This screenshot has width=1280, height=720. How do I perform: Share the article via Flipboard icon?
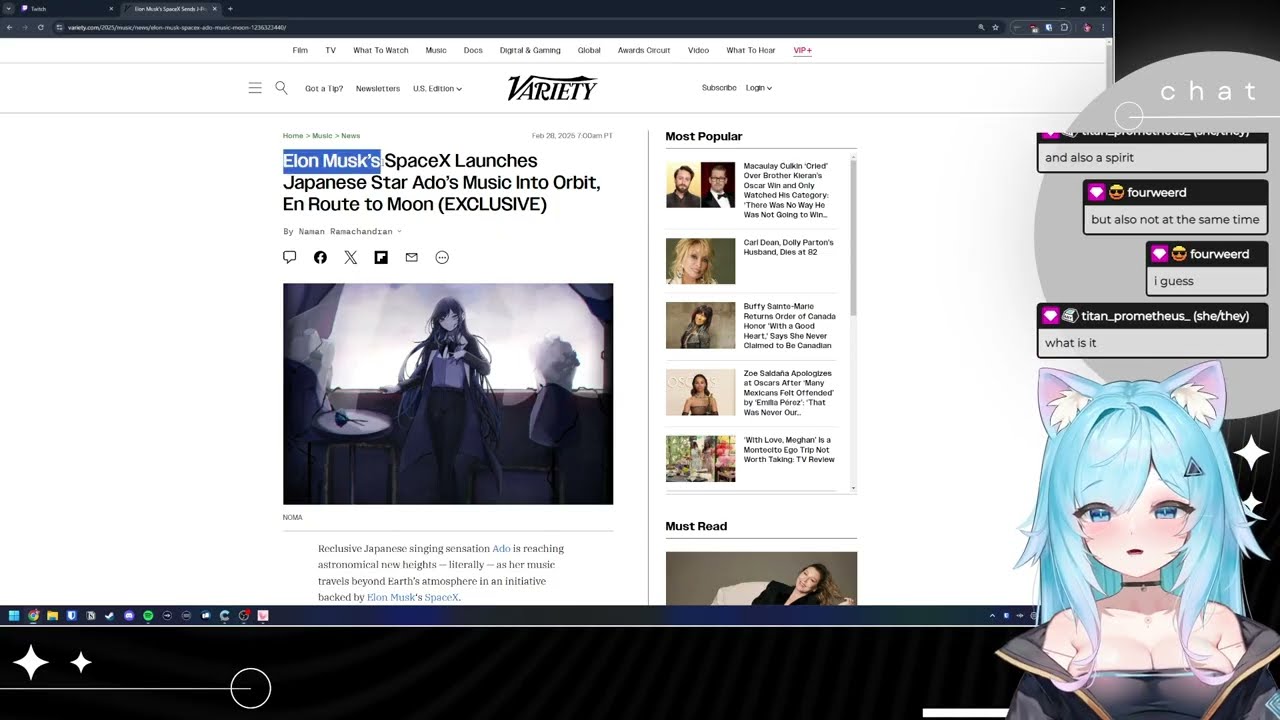pos(381,257)
